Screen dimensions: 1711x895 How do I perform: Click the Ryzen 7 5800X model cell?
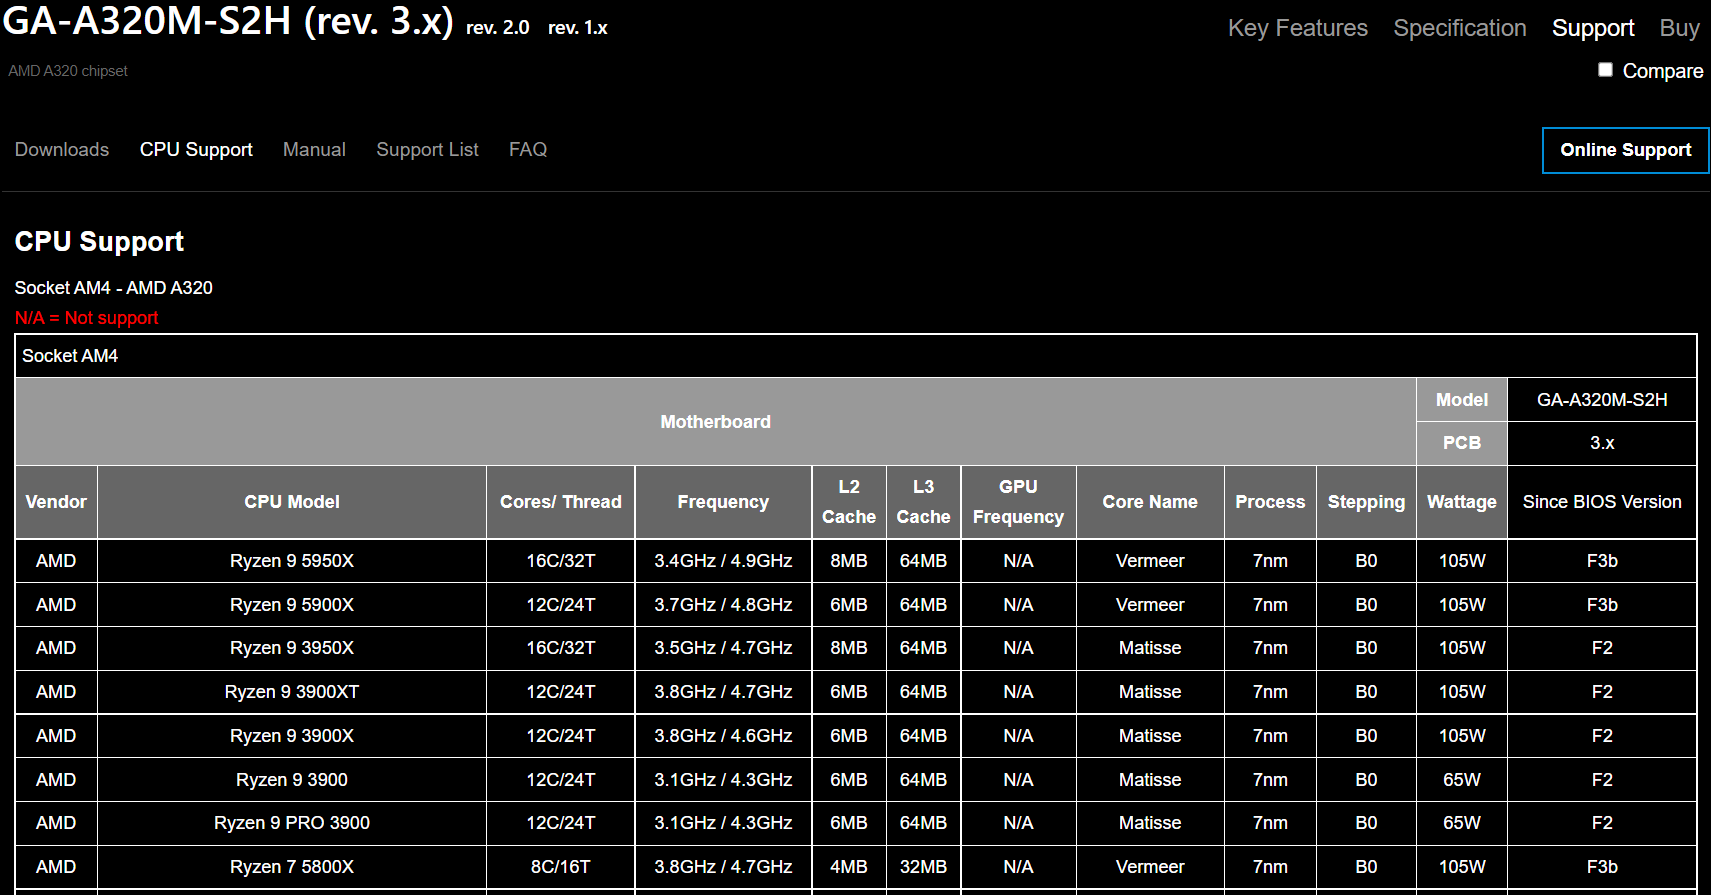point(292,867)
